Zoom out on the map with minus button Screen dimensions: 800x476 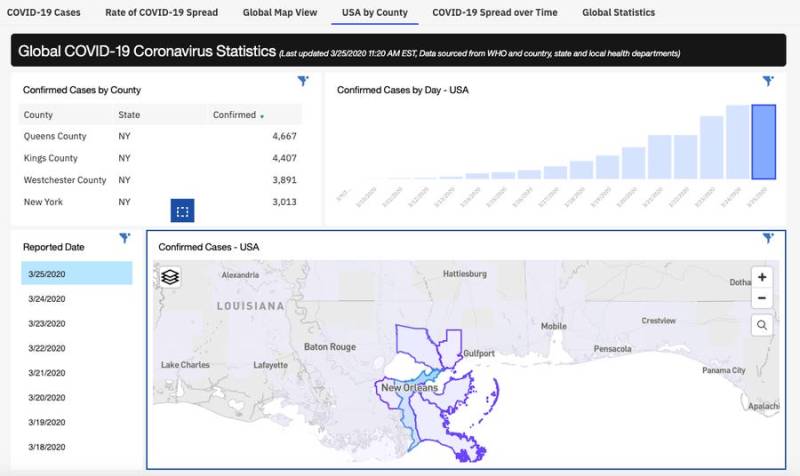[762, 298]
